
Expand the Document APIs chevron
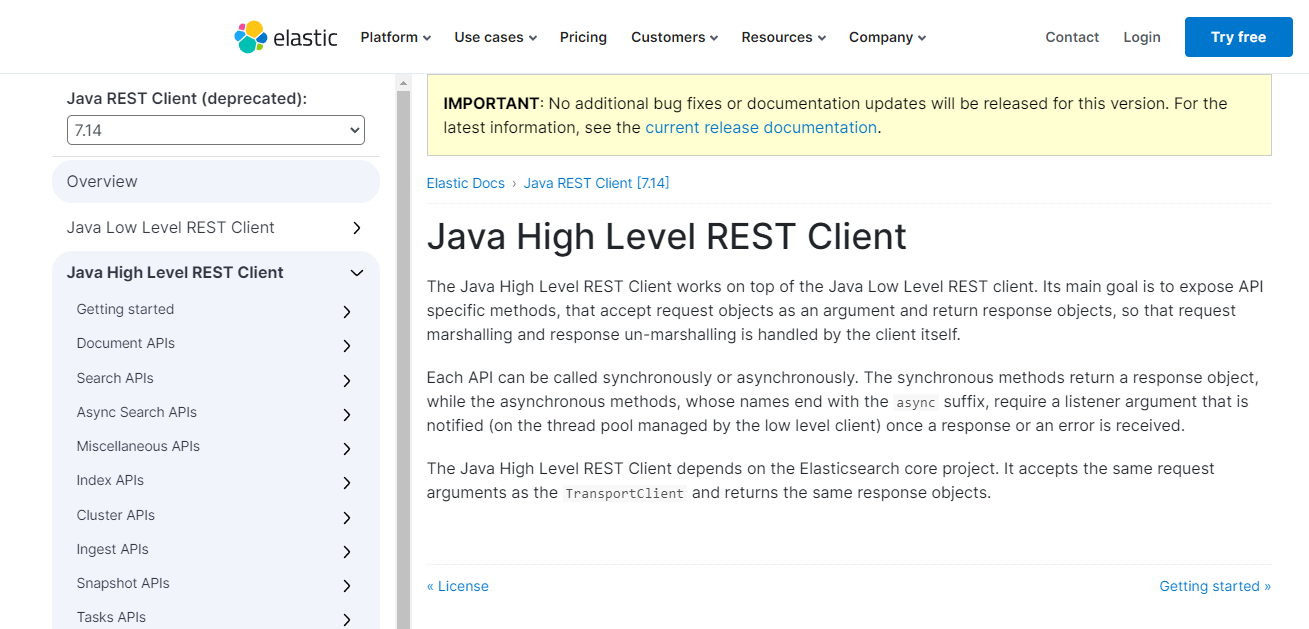(x=347, y=346)
